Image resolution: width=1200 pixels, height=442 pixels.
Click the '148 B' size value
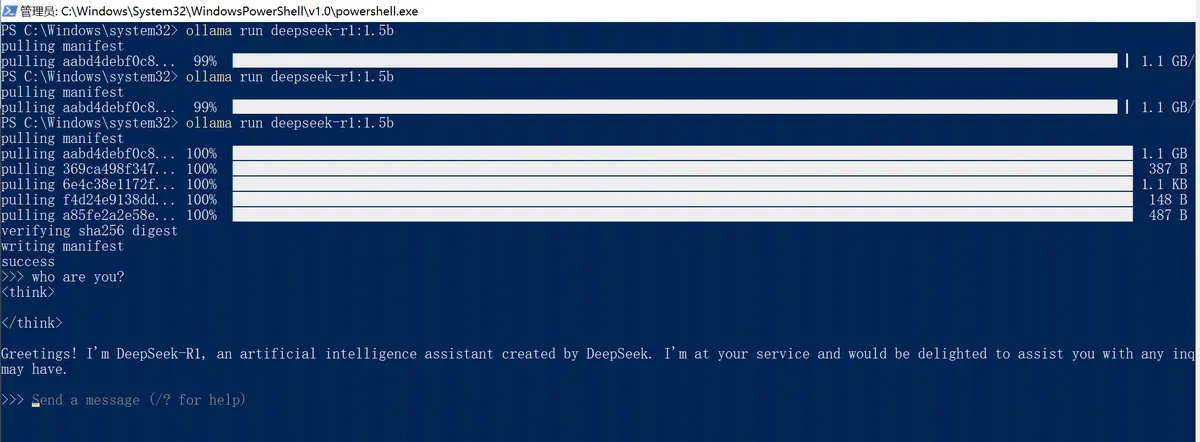click(1168, 200)
